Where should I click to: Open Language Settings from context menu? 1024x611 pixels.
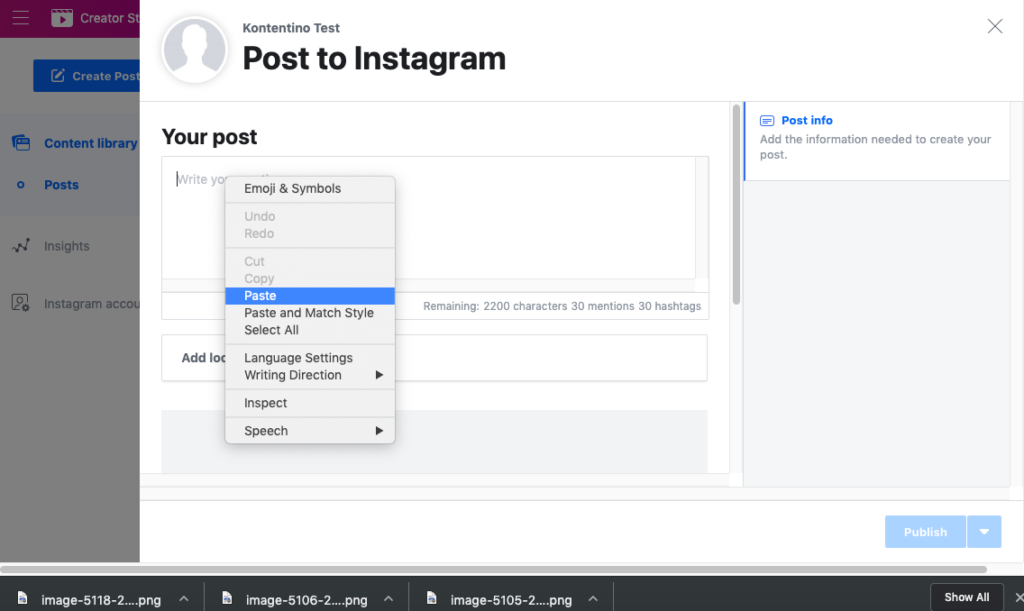(x=310, y=358)
